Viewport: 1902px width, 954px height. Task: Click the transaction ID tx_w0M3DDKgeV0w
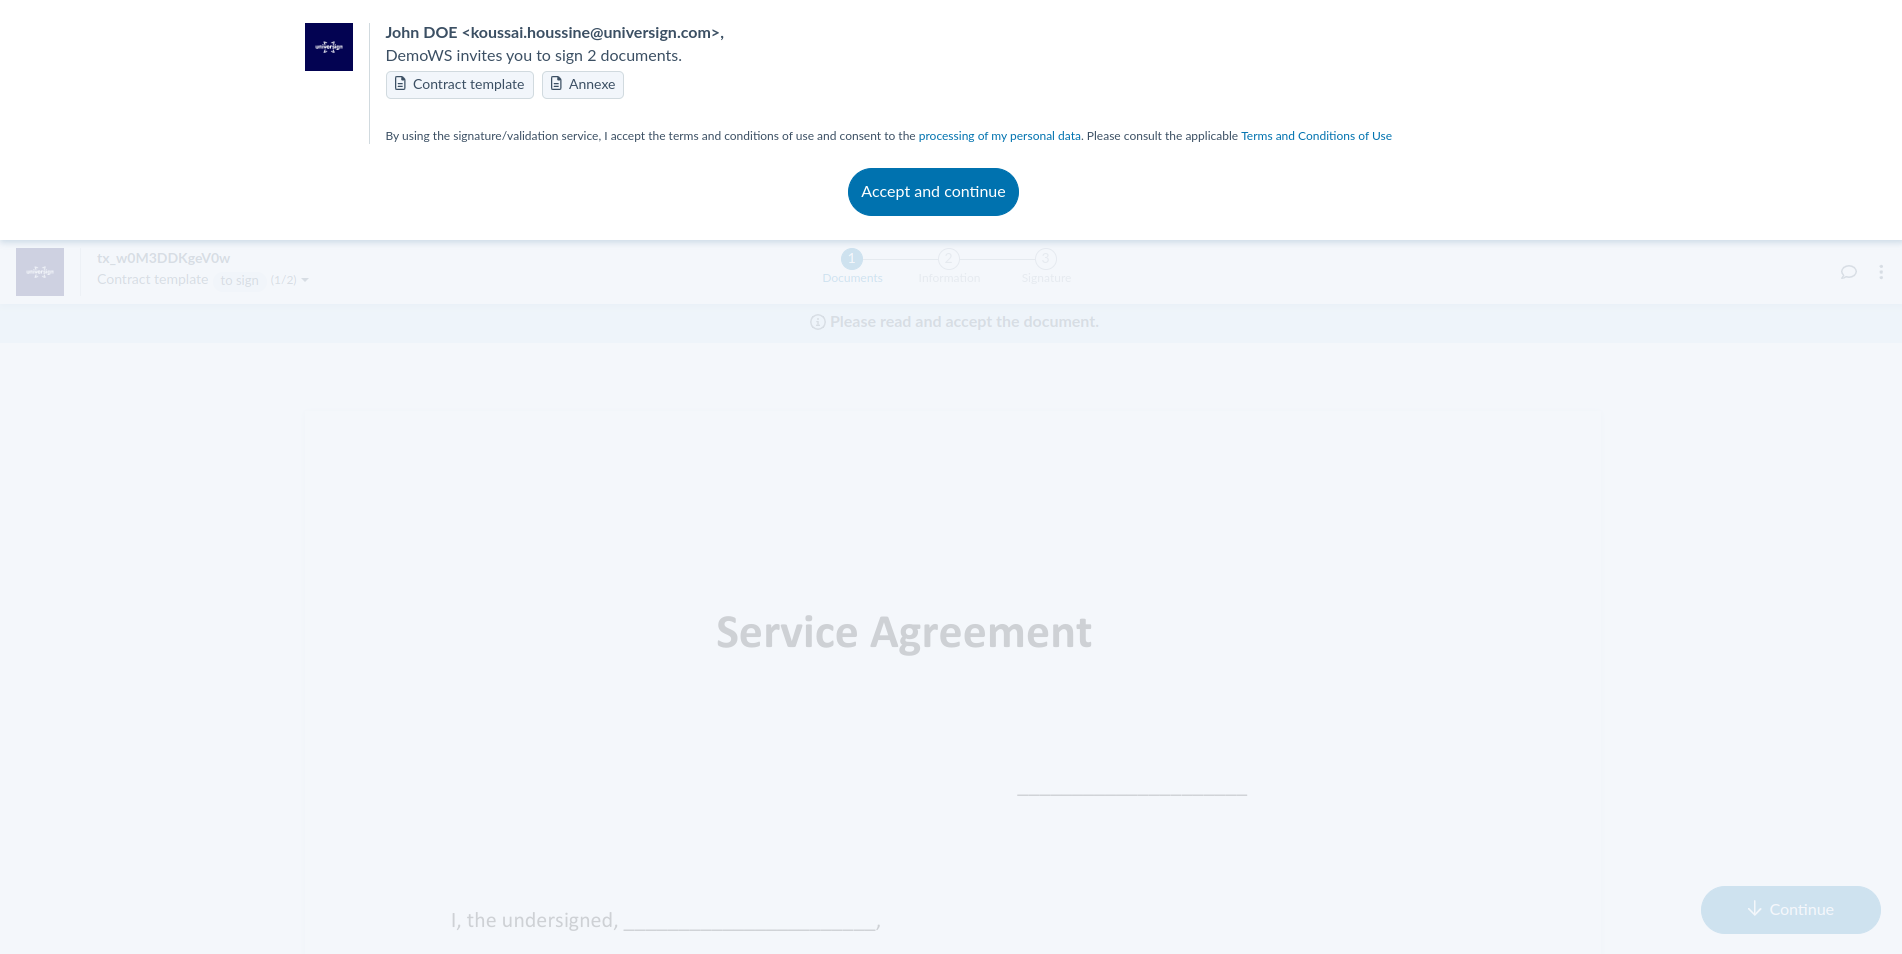pos(163,258)
